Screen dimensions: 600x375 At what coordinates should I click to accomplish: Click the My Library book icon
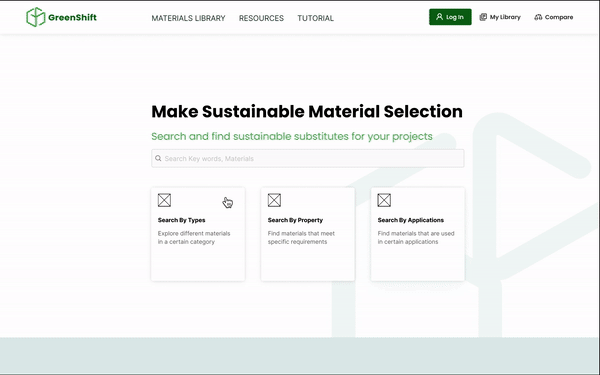(x=483, y=17)
